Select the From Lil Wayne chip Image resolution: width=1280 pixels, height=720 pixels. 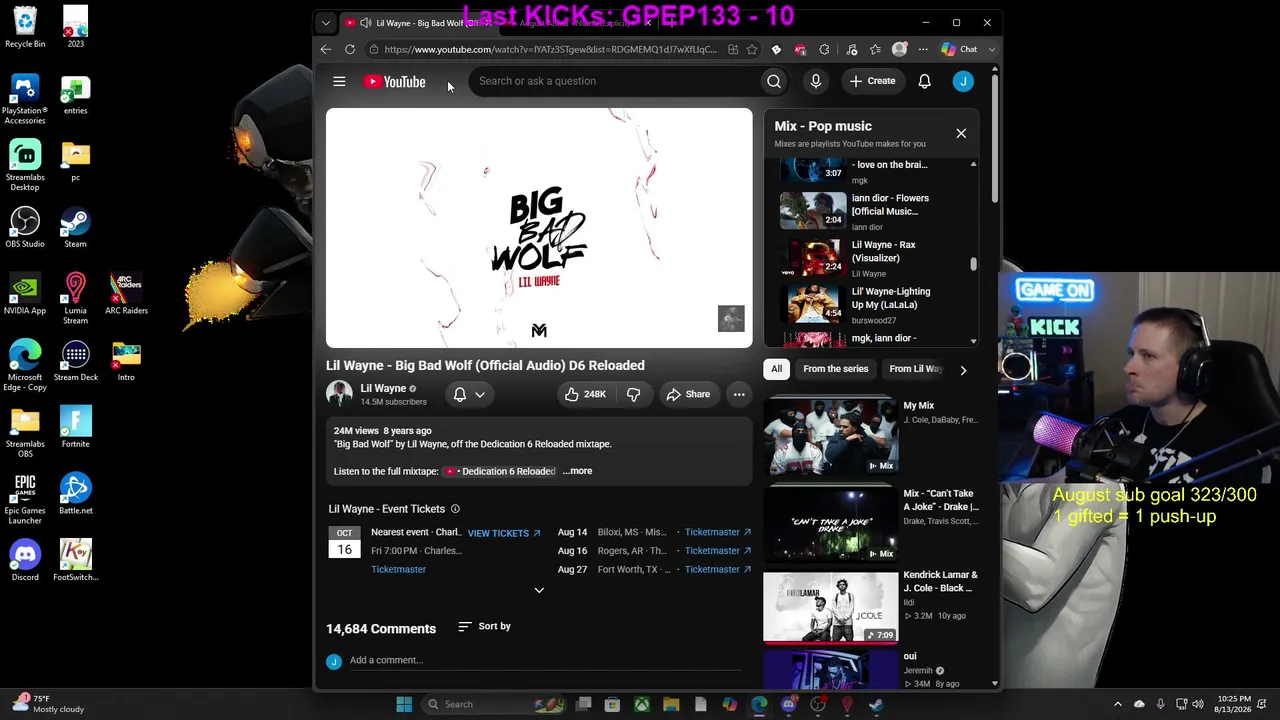pyautogui.click(x=915, y=369)
